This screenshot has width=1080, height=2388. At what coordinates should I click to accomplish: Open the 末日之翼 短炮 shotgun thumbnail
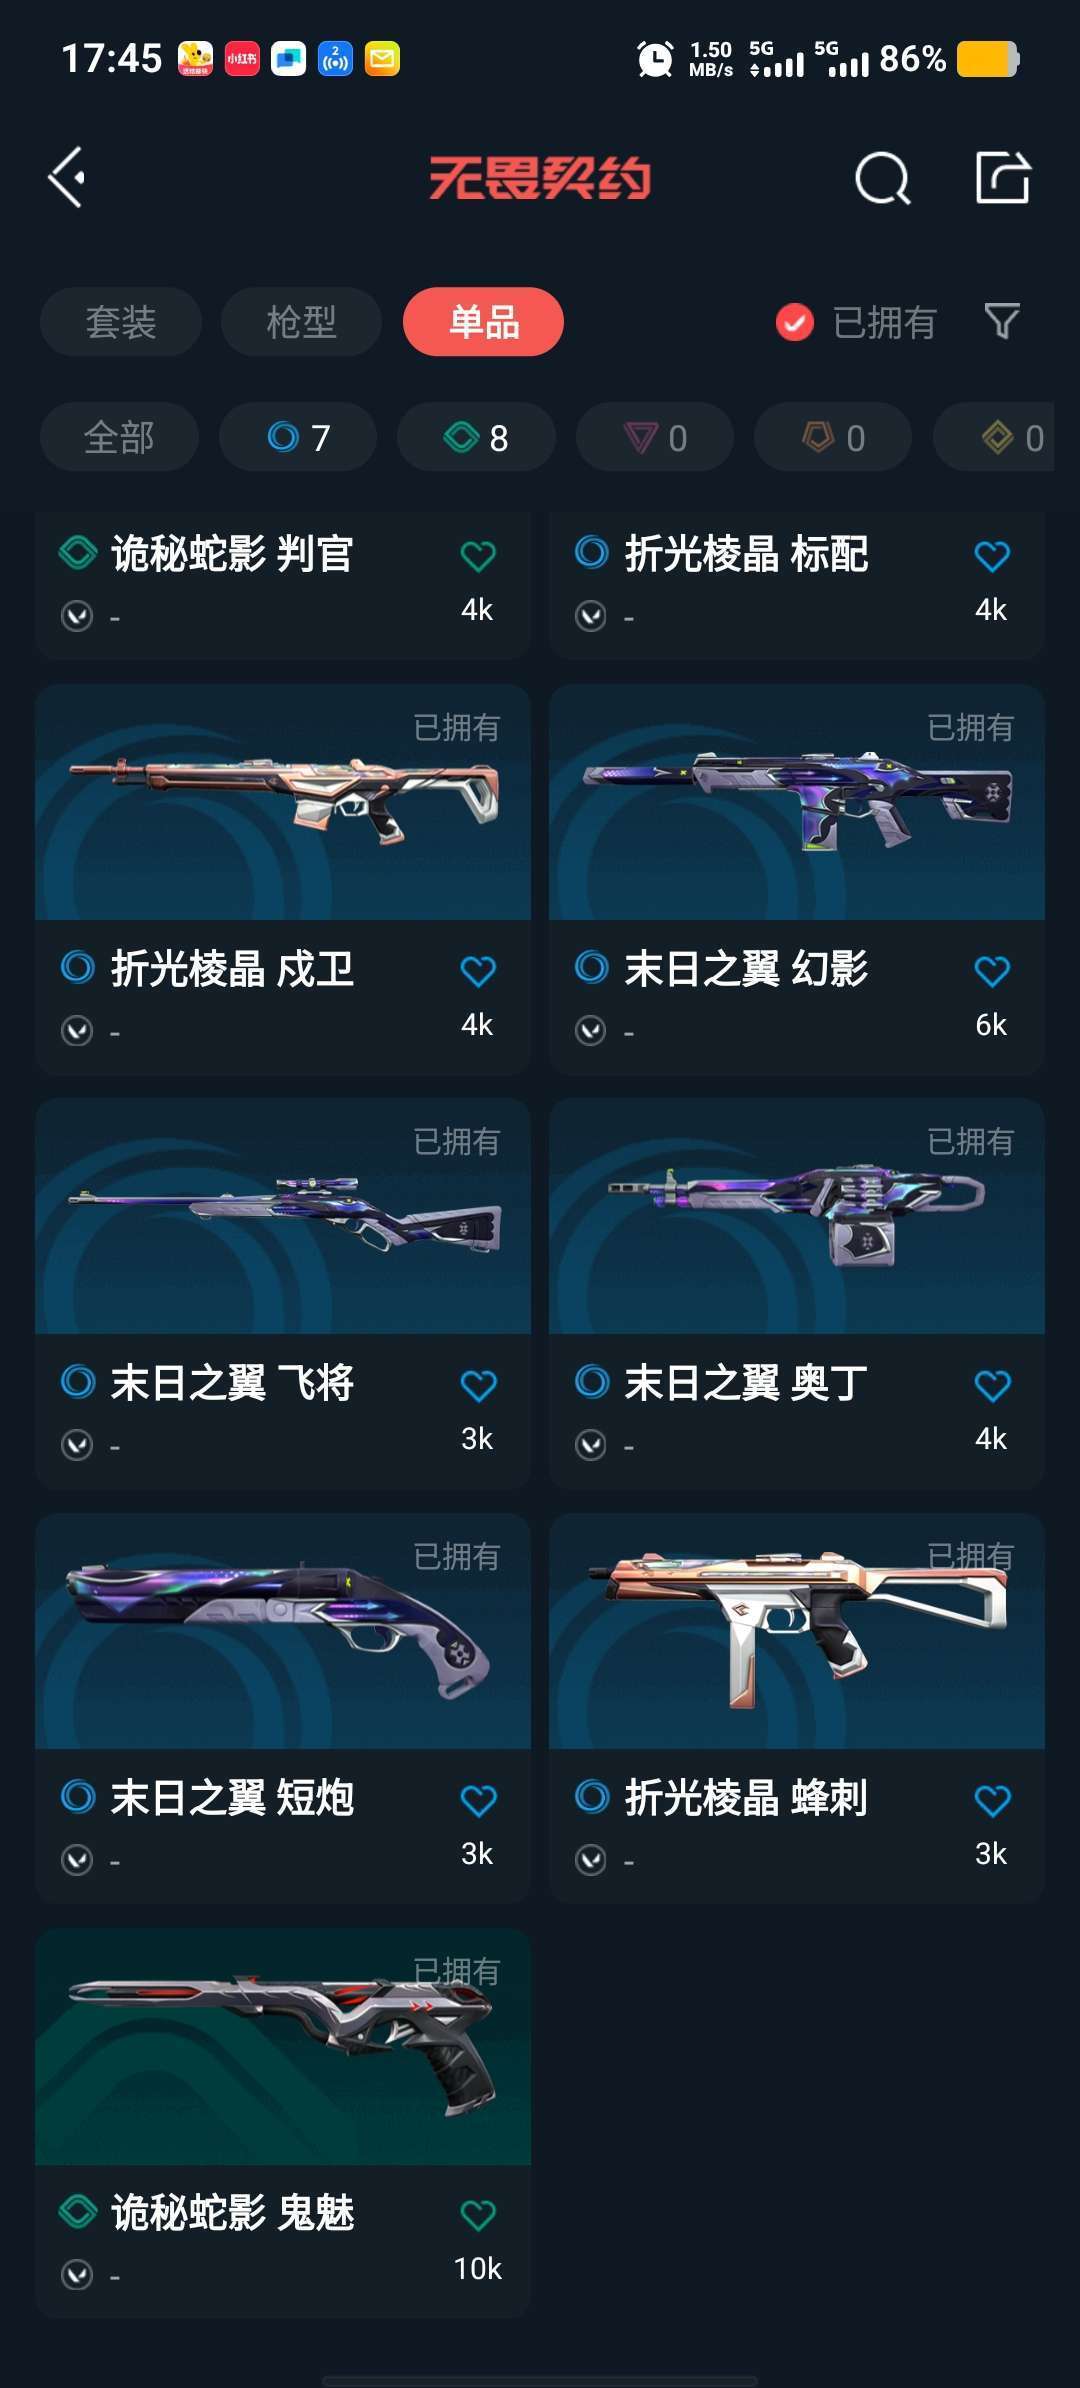click(x=283, y=1631)
